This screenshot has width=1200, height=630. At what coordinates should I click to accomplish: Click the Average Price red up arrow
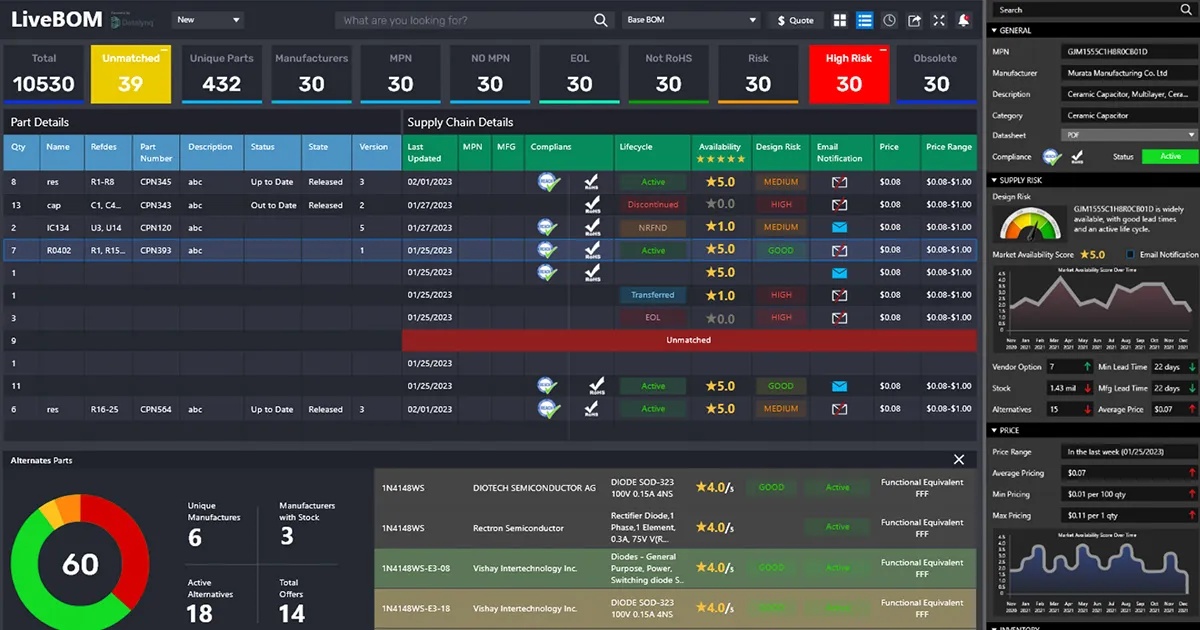[1191, 409]
